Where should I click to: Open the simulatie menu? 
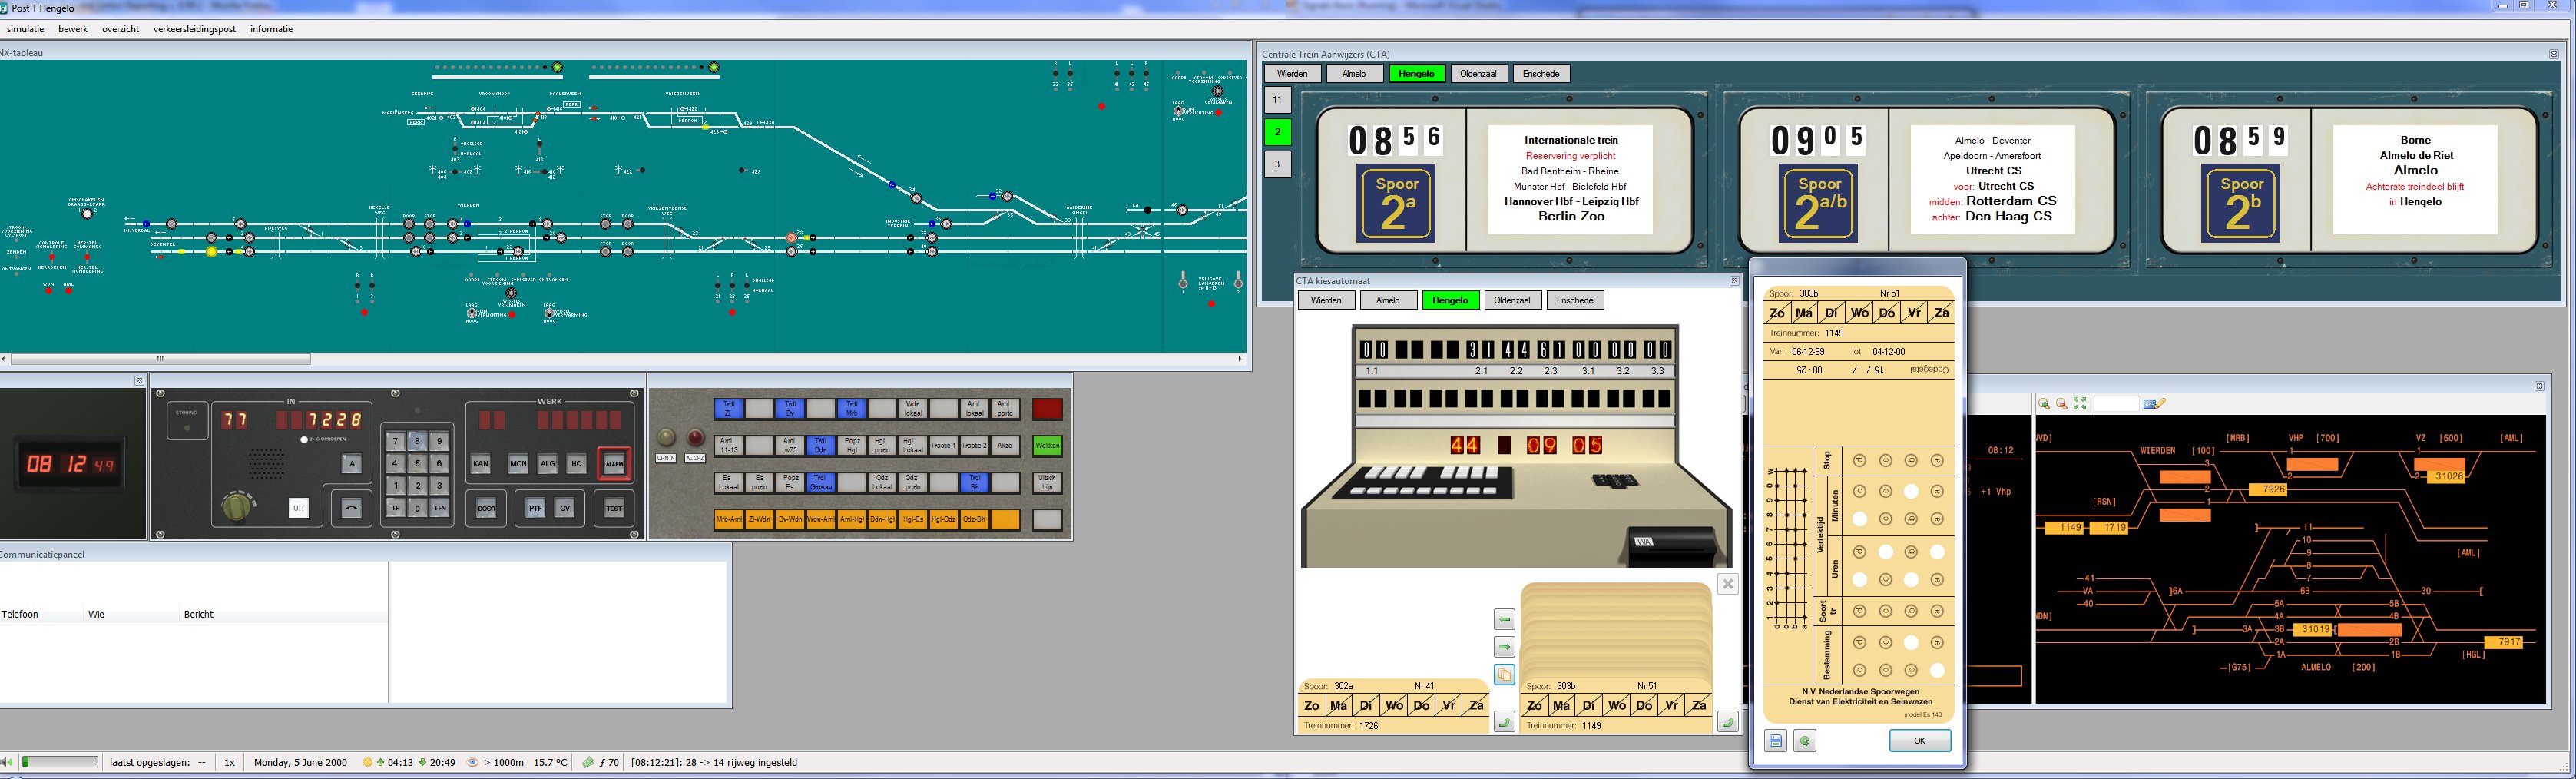(26, 29)
